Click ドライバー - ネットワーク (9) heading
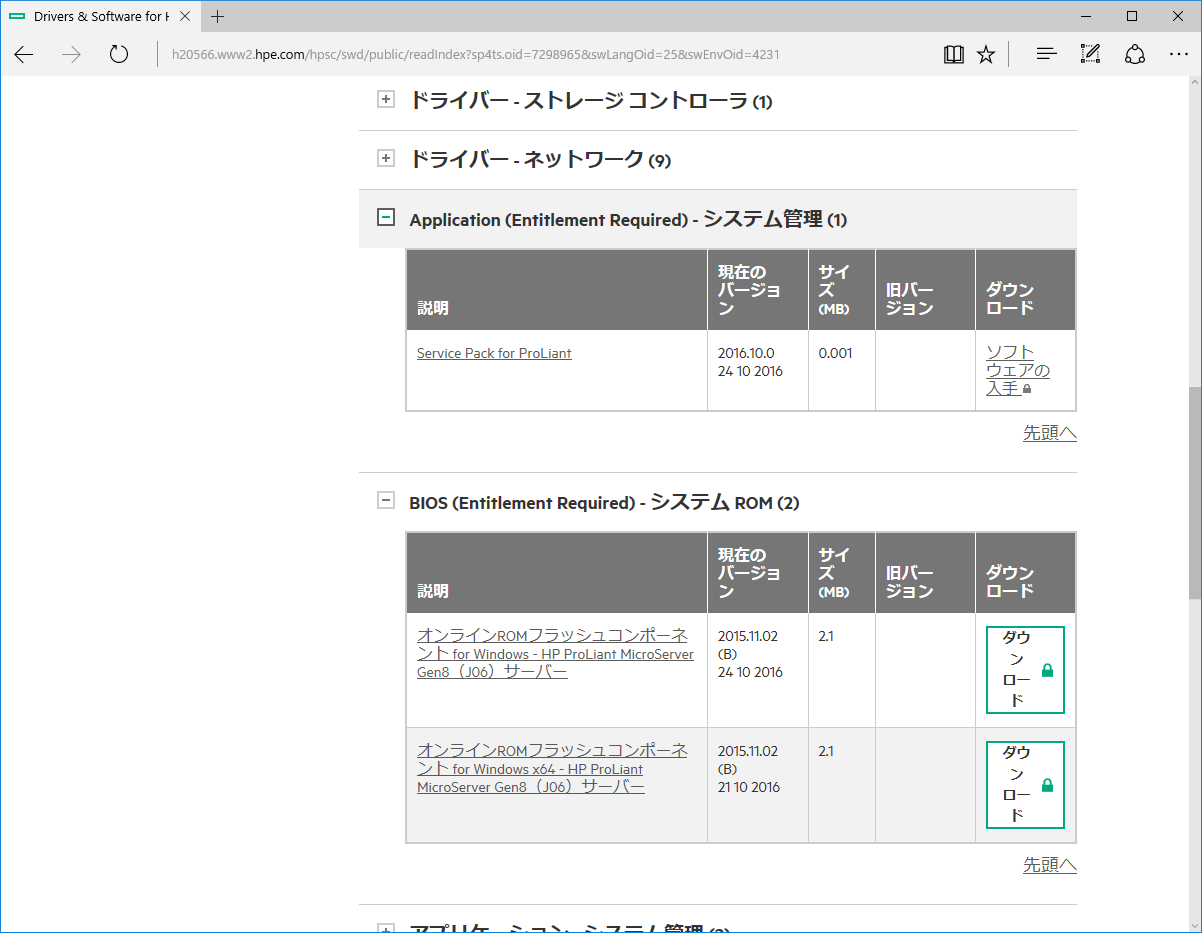1202x933 pixels. (x=540, y=159)
